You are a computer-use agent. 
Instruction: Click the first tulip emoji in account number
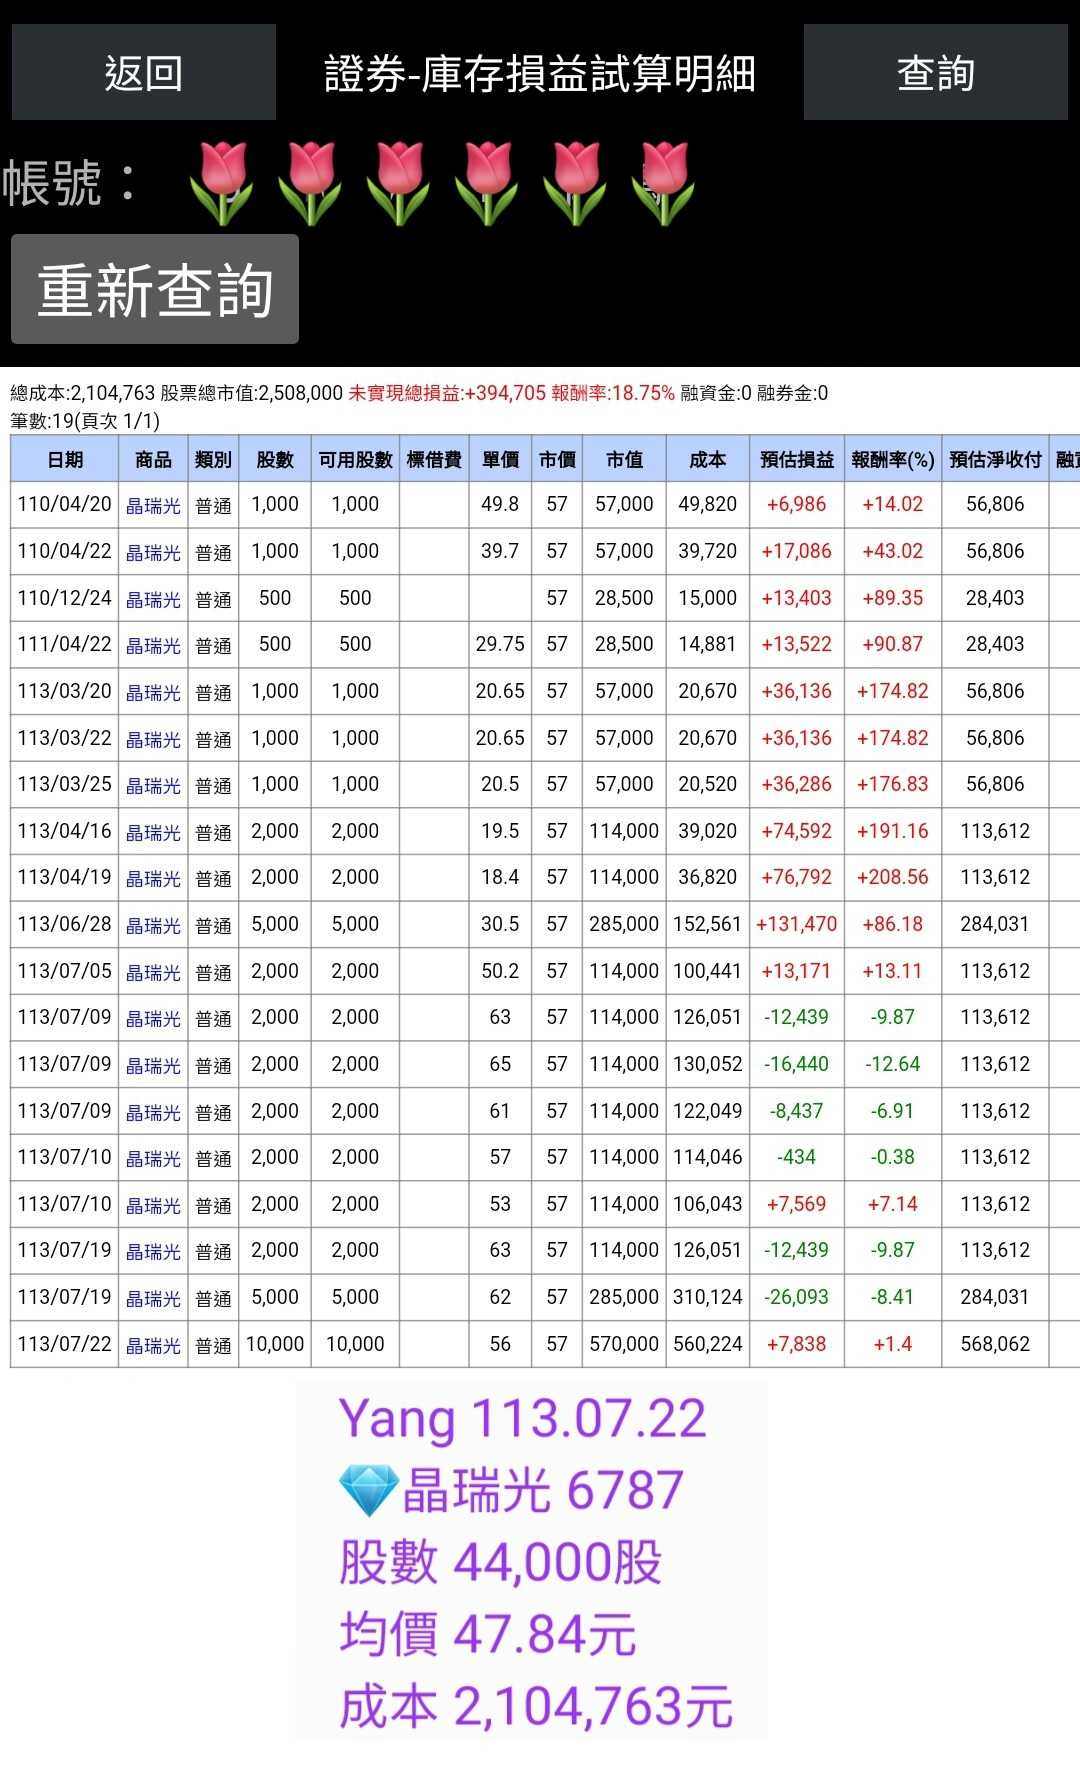coord(221,183)
